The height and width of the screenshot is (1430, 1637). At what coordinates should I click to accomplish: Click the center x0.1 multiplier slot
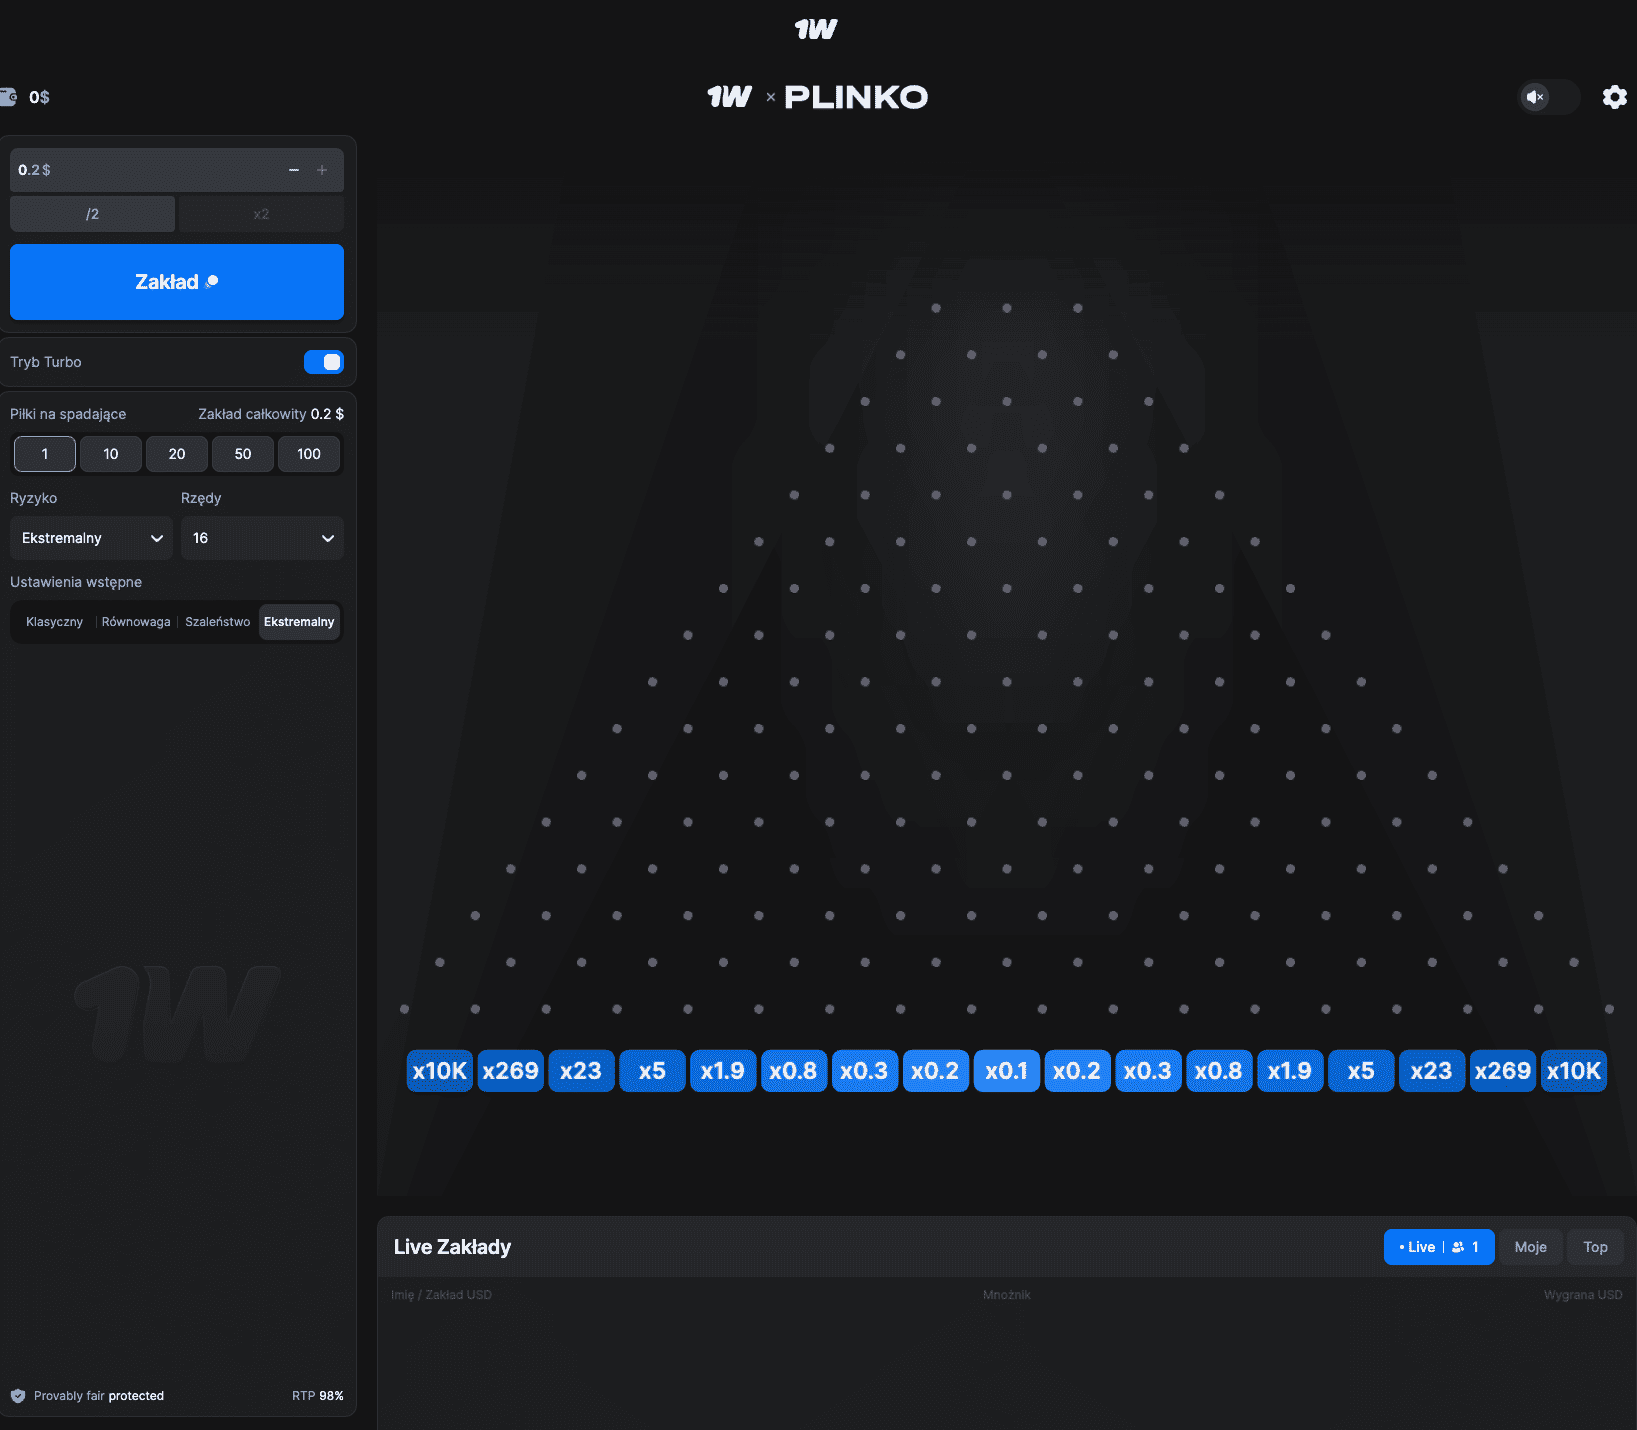point(1006,1071)
